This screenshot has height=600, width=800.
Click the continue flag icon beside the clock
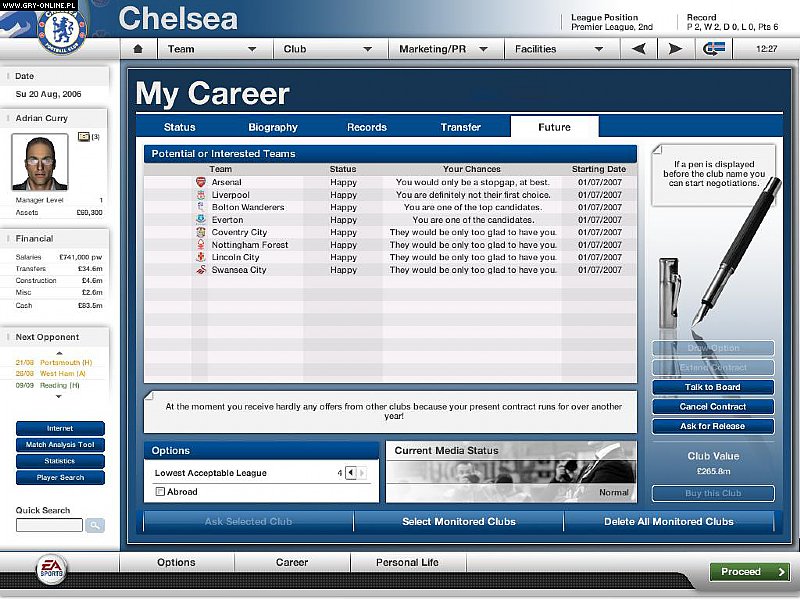coord(713,47)
